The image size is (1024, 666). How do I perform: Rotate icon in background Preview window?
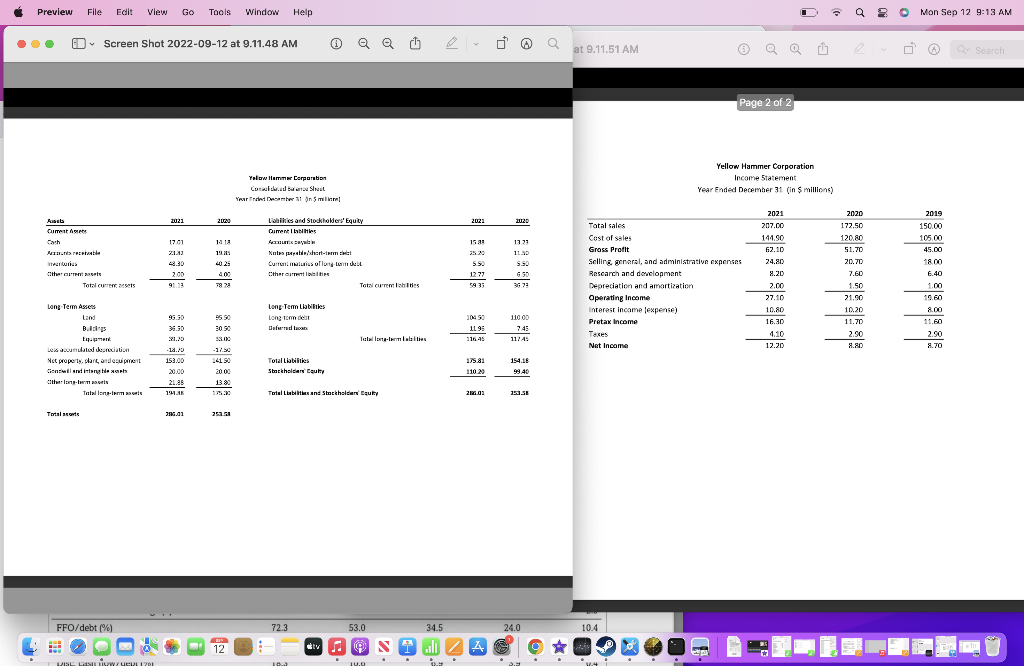(x=909, y=50)
